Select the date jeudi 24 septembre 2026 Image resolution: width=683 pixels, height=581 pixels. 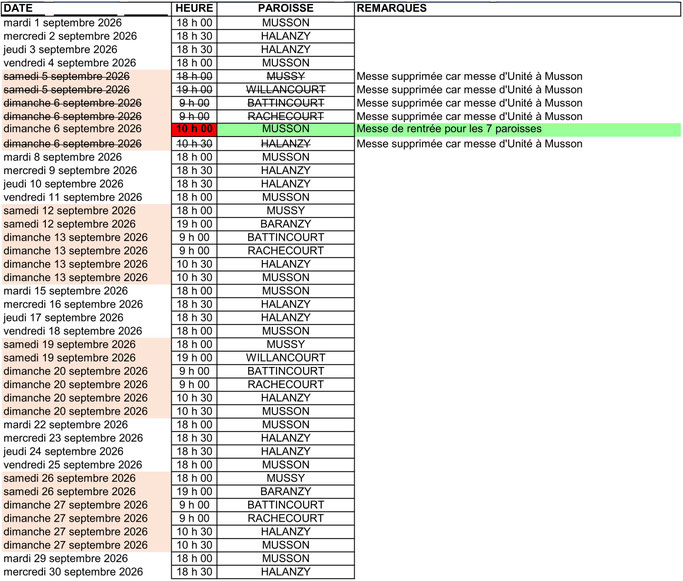tap(64, 452)
